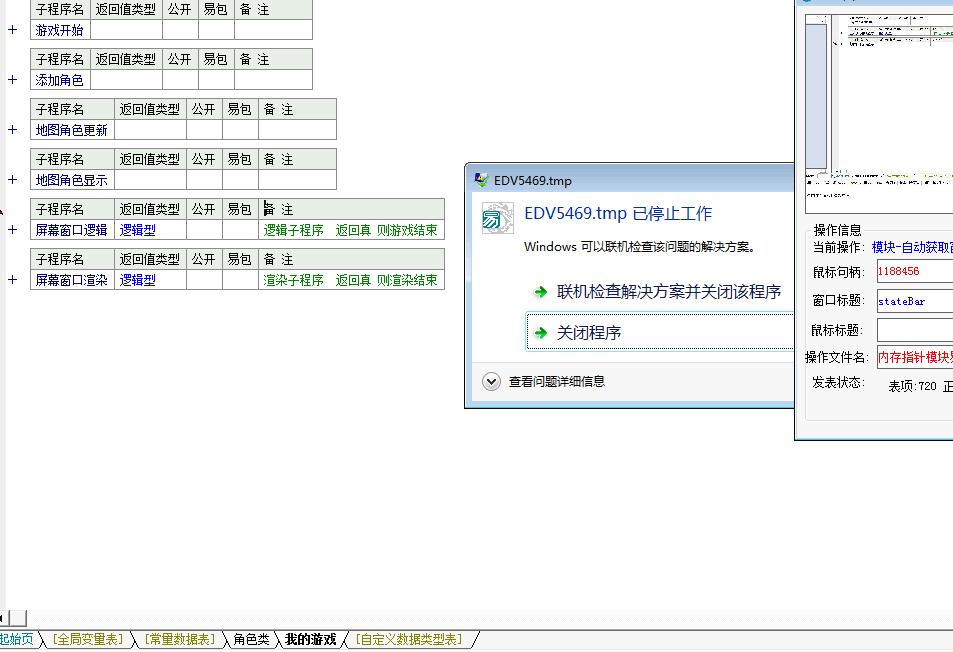Select the 屏幕窗口渲染 name cell

tap(72, 280)
